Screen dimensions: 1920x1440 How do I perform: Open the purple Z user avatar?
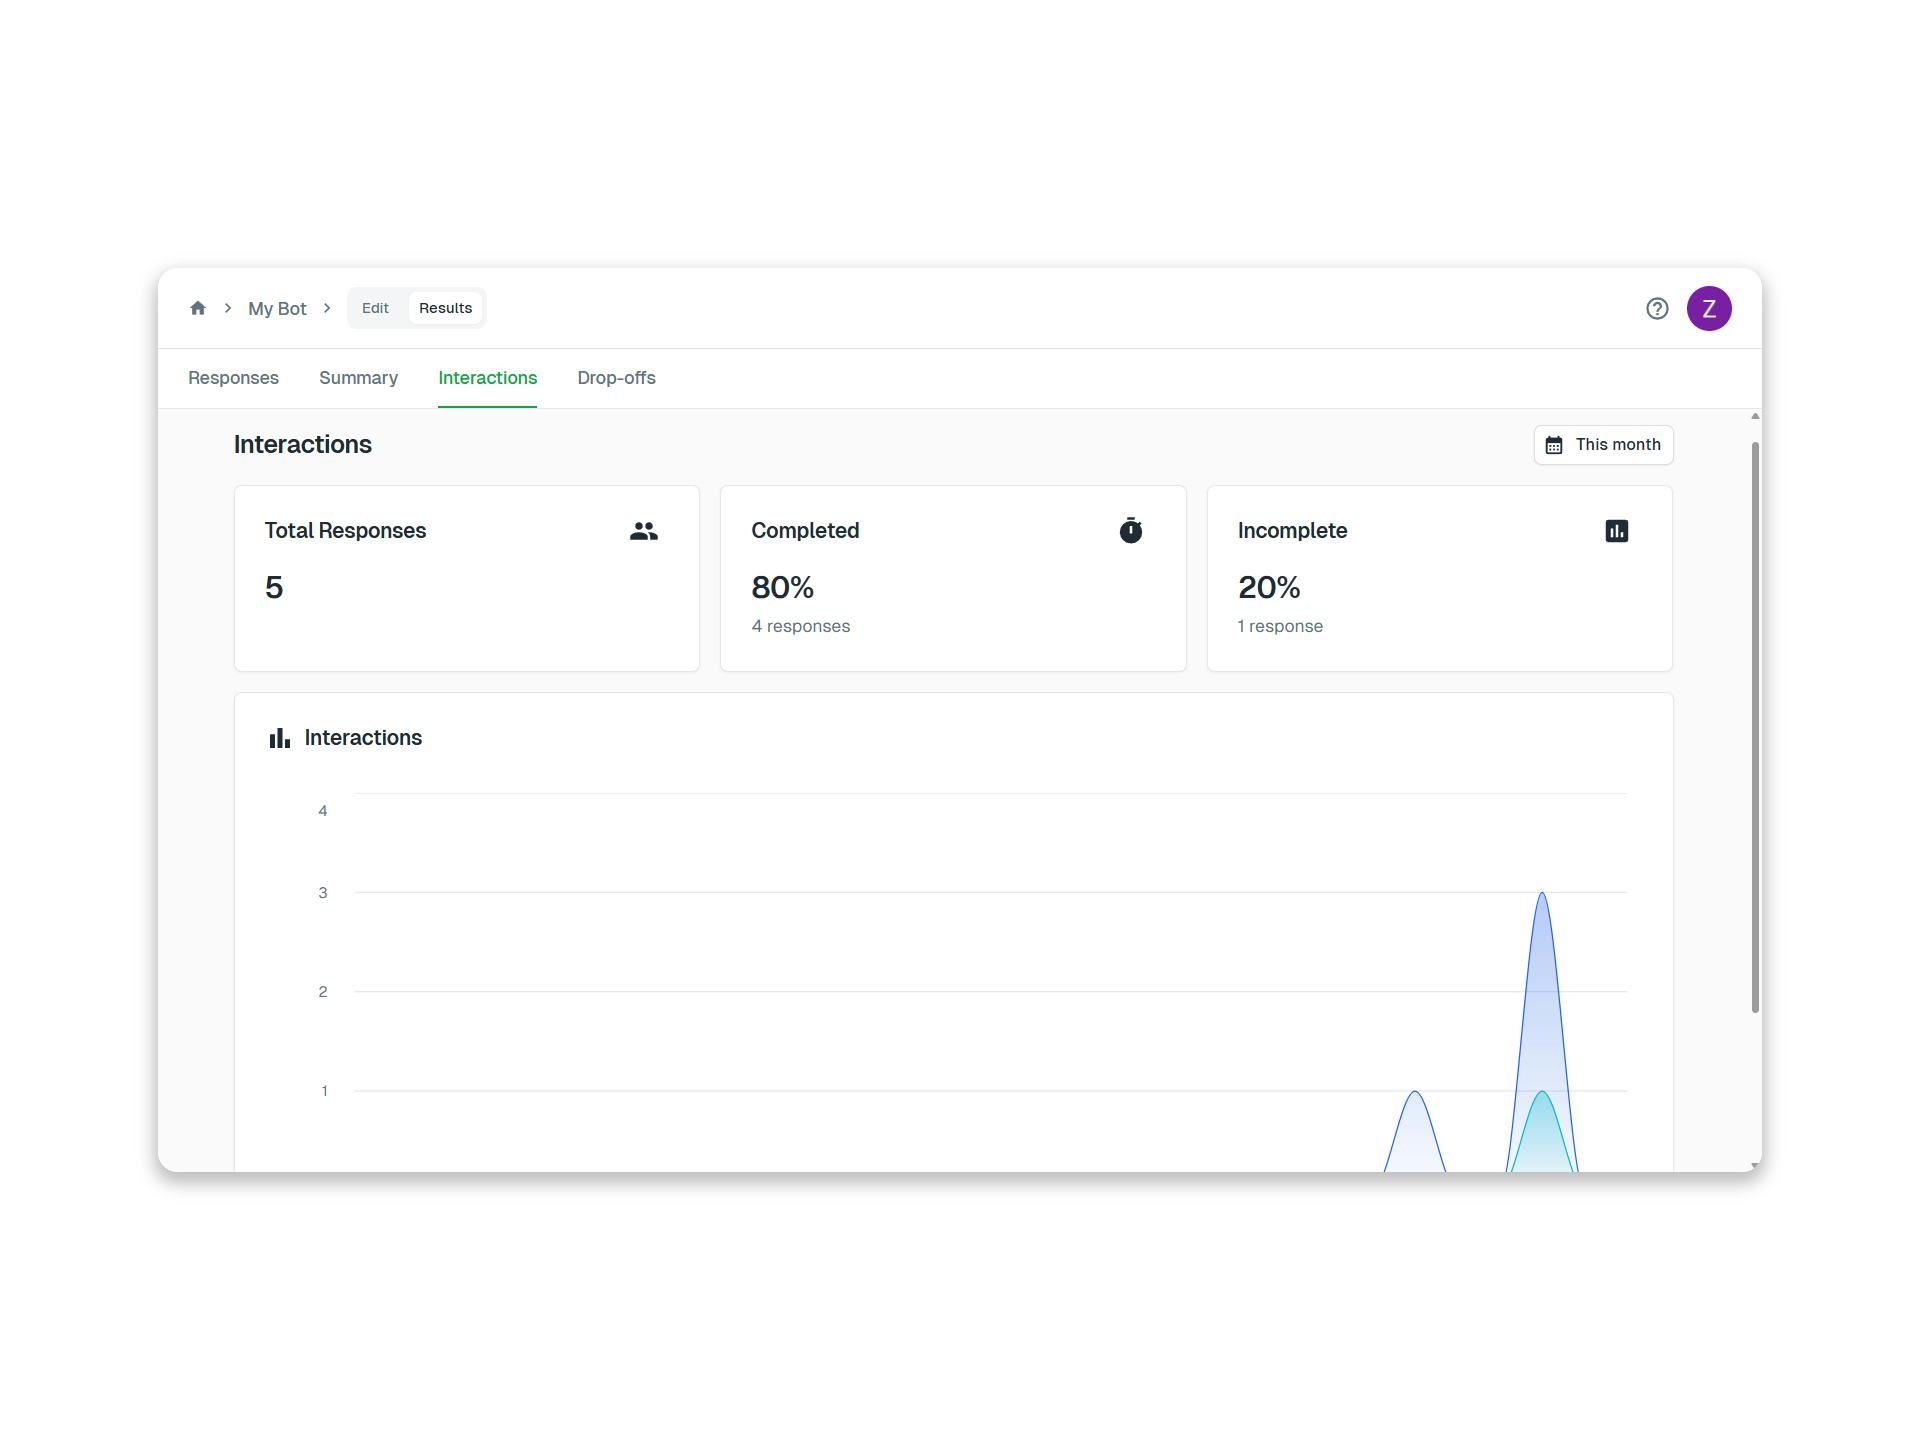pos(1709,309)
